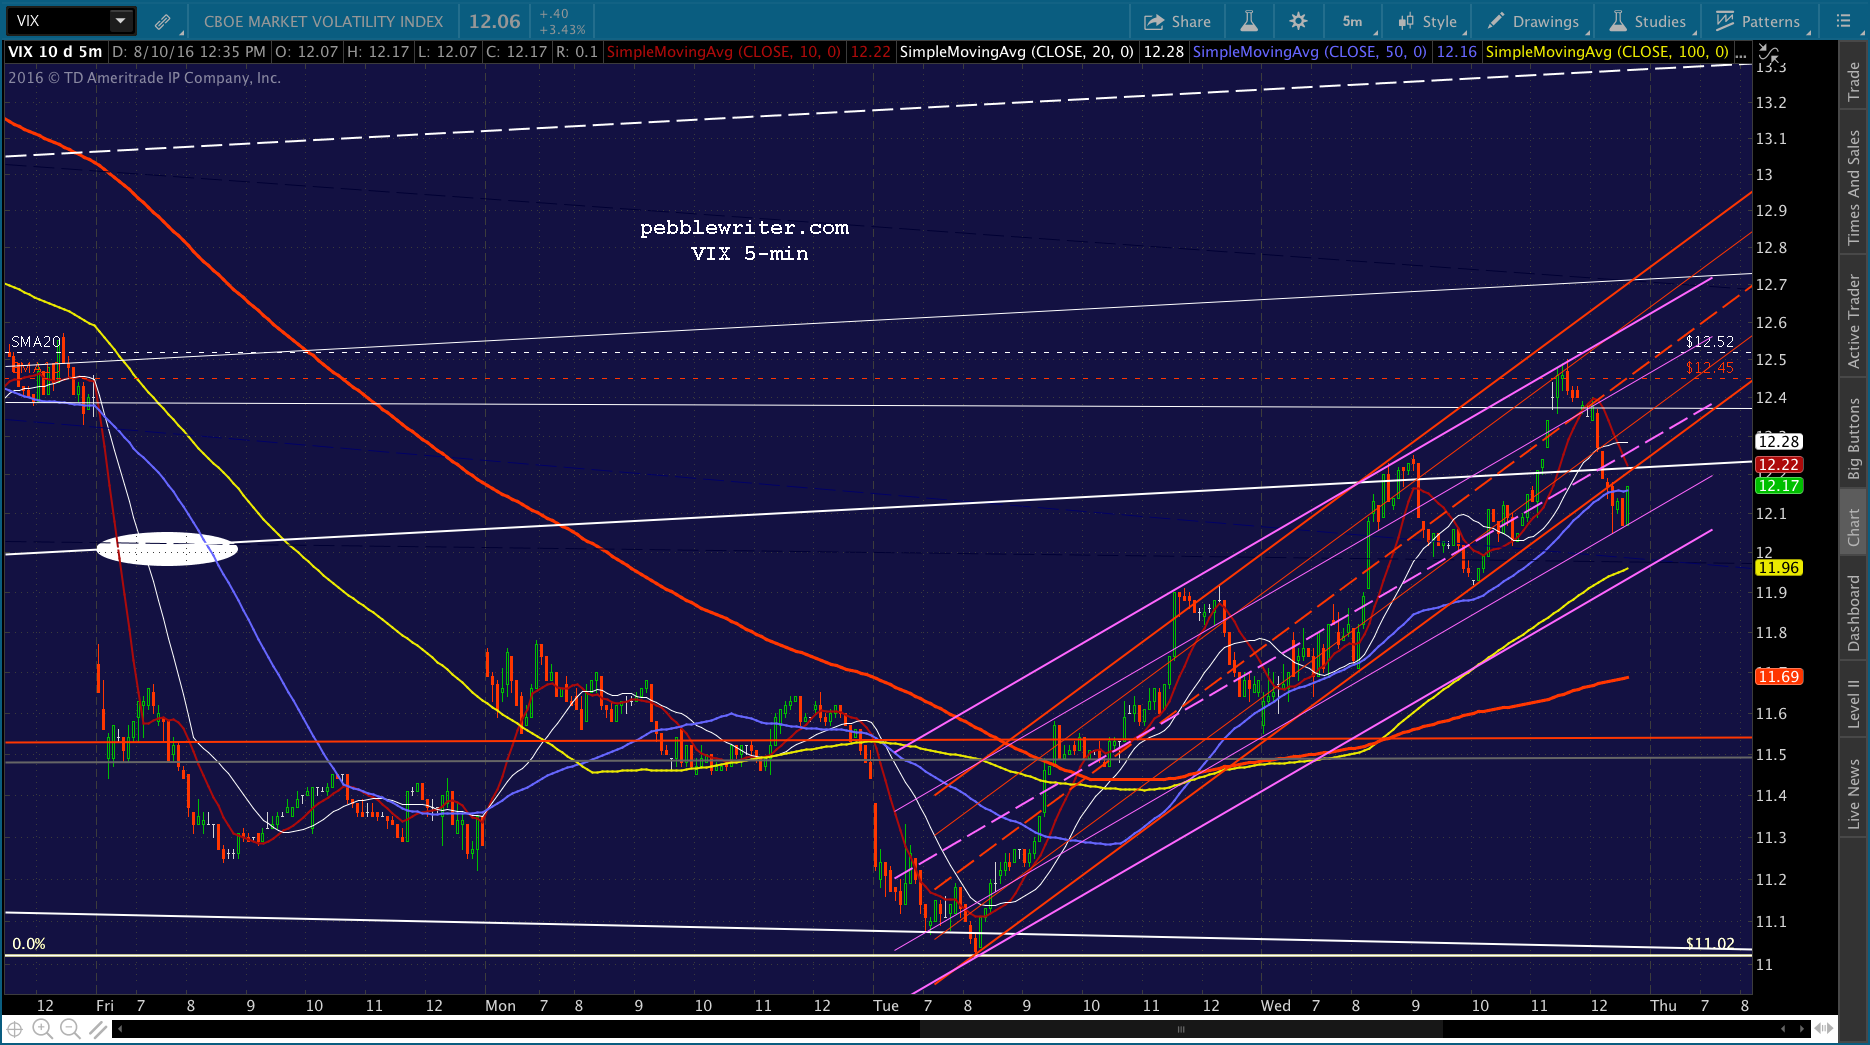Open the Drawings menu
The width and height of the screenshot is (1870, 1045).
(1534, 21)
